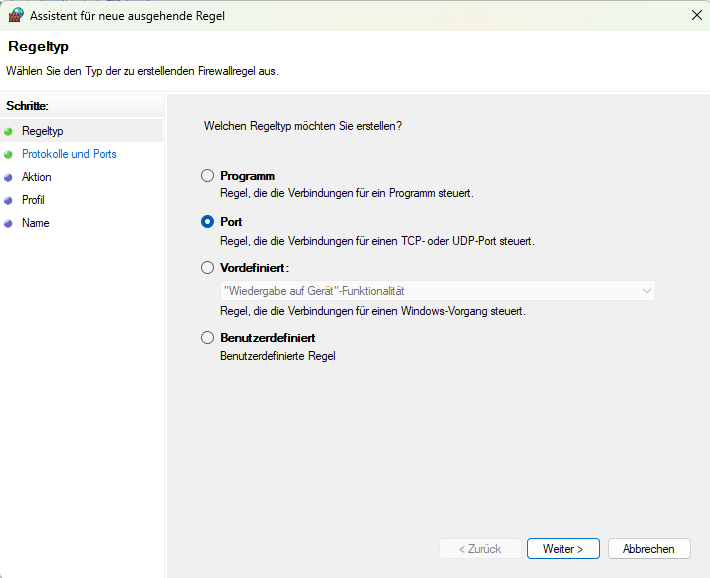Choose the Port radio button
The image size is (710, 578).
(x=208, y=222)
